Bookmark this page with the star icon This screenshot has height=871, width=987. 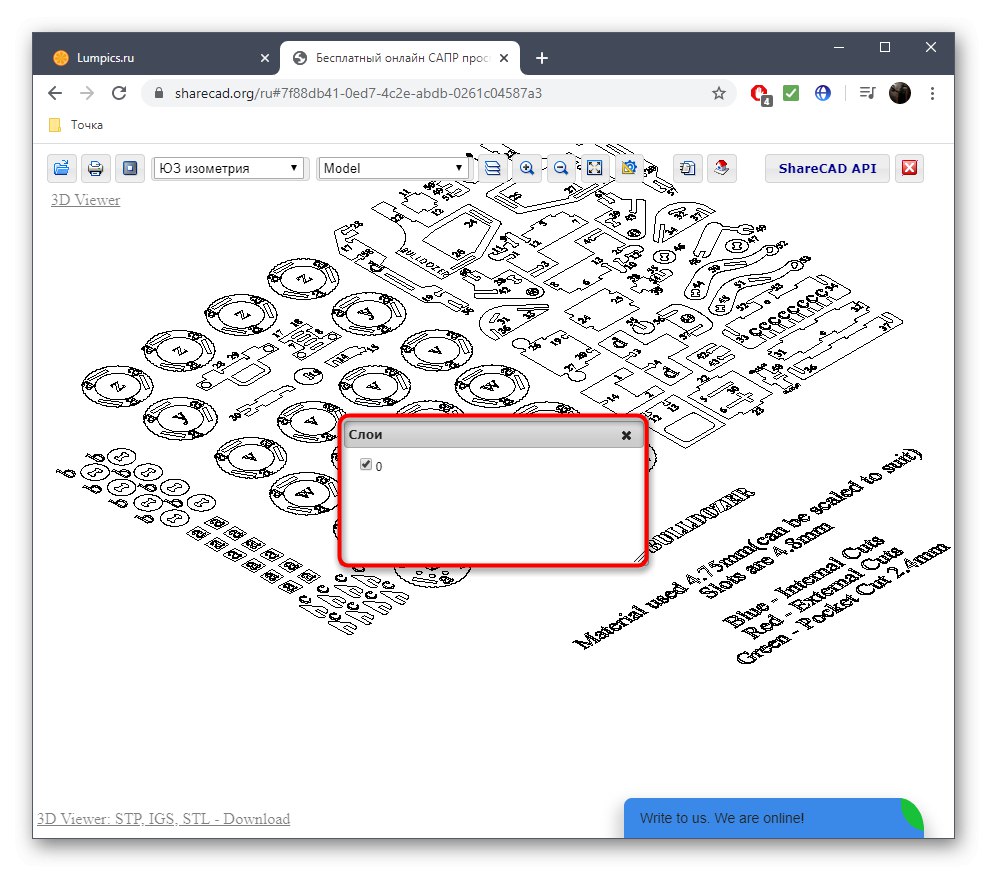pos(719,93)
